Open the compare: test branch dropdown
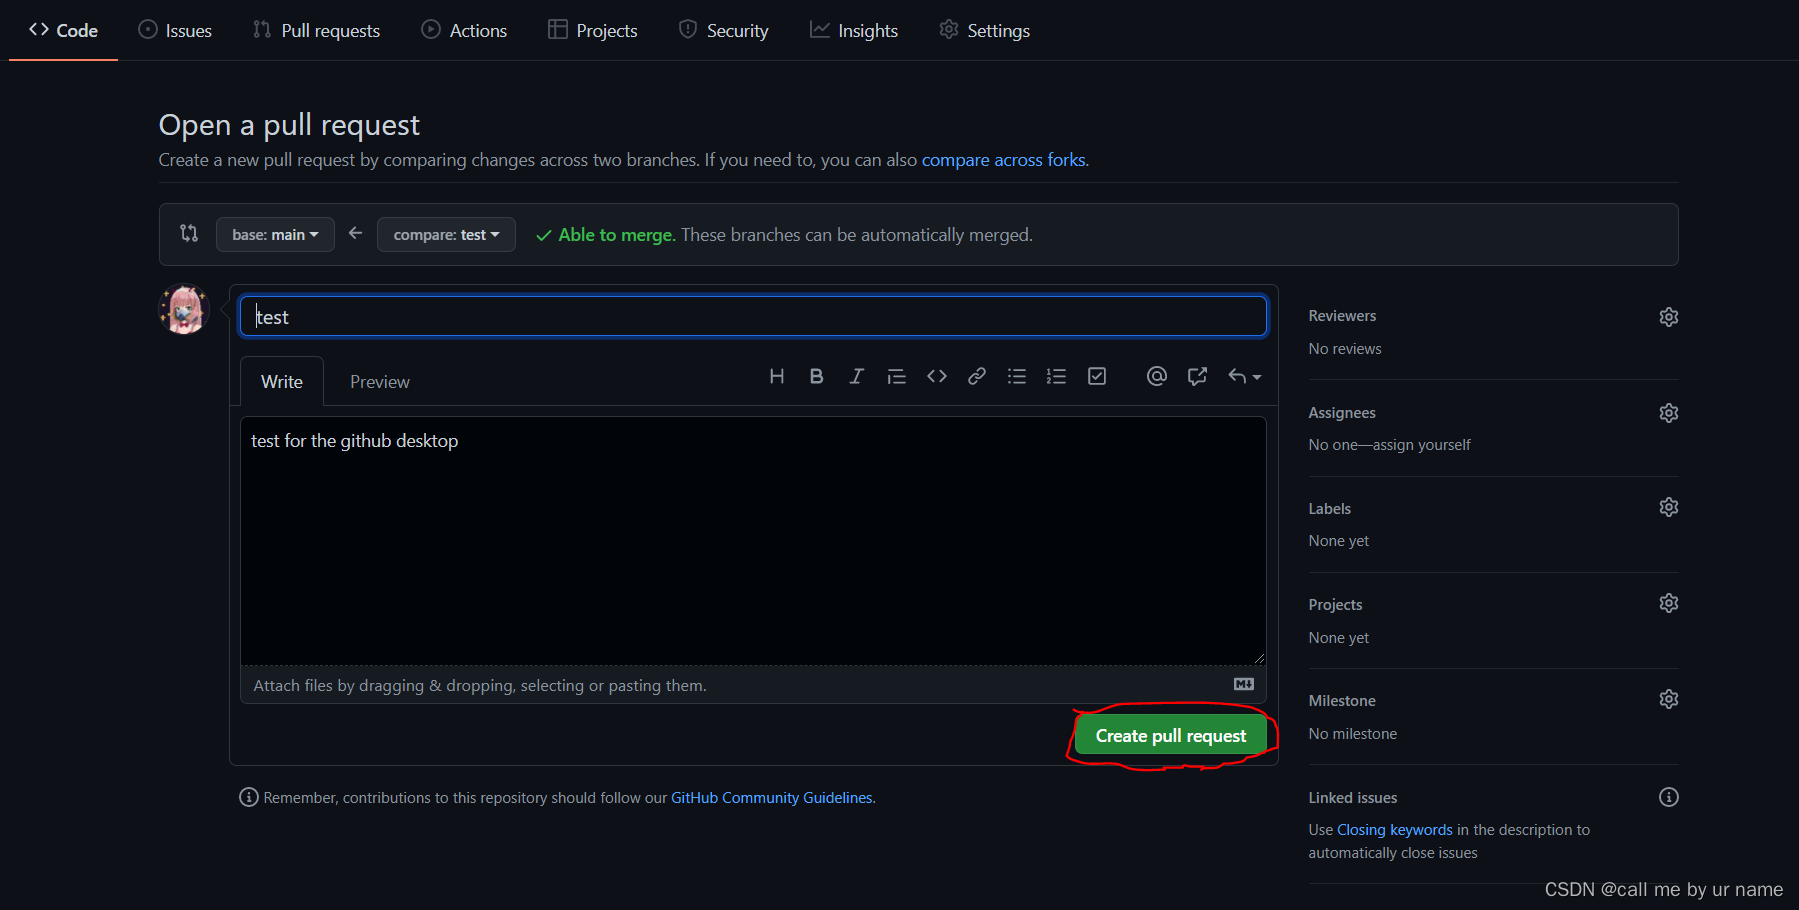 click(446, 234)
